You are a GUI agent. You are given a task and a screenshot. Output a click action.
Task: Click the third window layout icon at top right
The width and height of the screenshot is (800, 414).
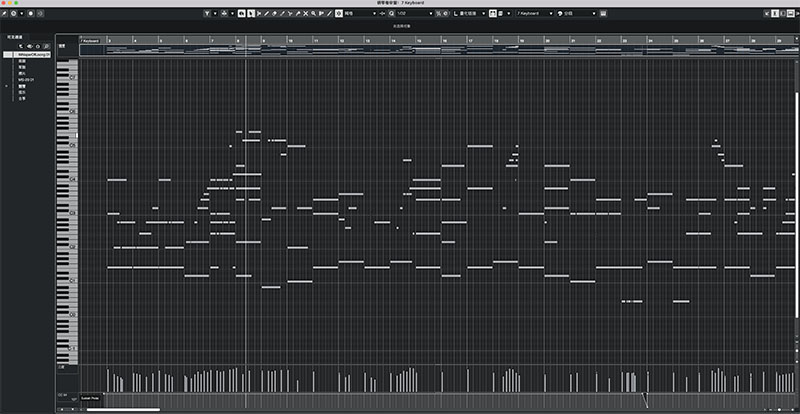[783, 13]
